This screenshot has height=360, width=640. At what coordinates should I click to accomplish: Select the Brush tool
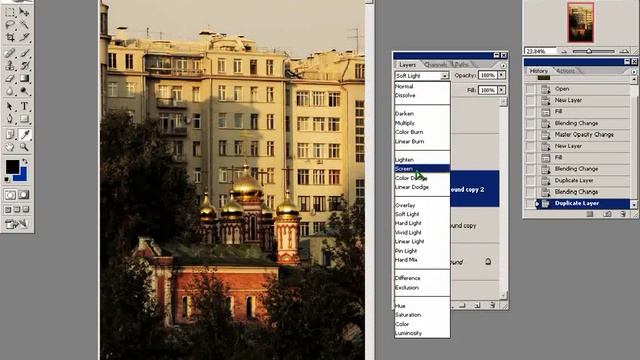click(x=24, y=53)
